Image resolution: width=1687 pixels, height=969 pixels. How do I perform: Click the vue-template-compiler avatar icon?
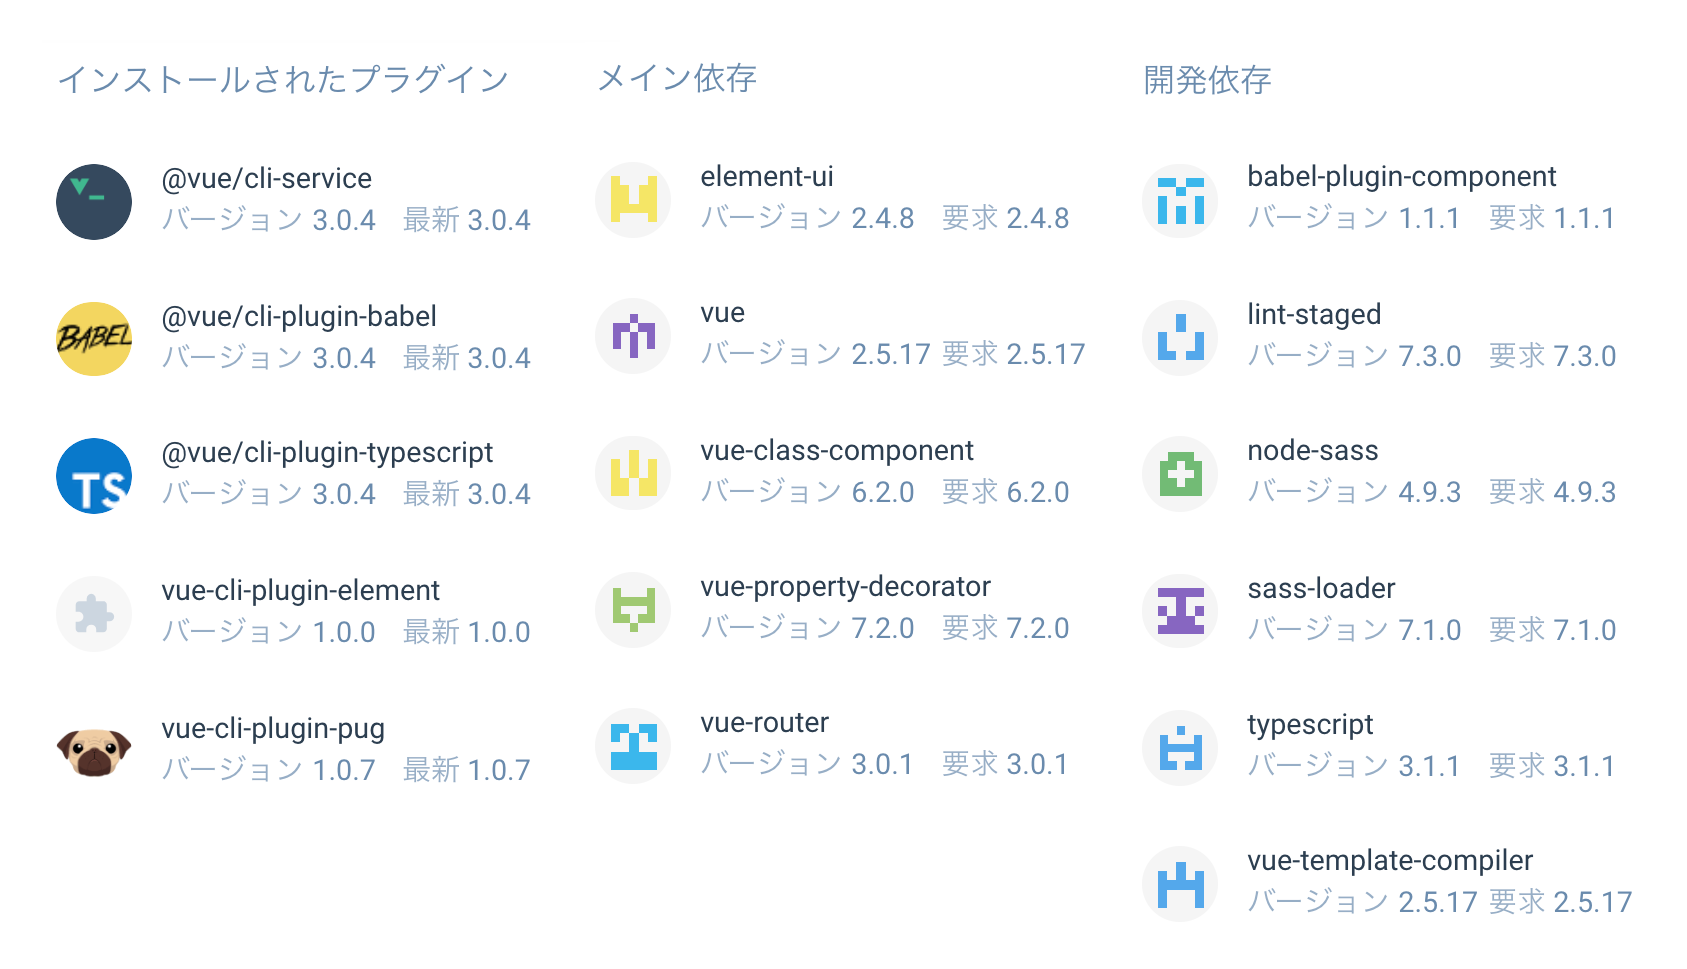coord(1180,884)
